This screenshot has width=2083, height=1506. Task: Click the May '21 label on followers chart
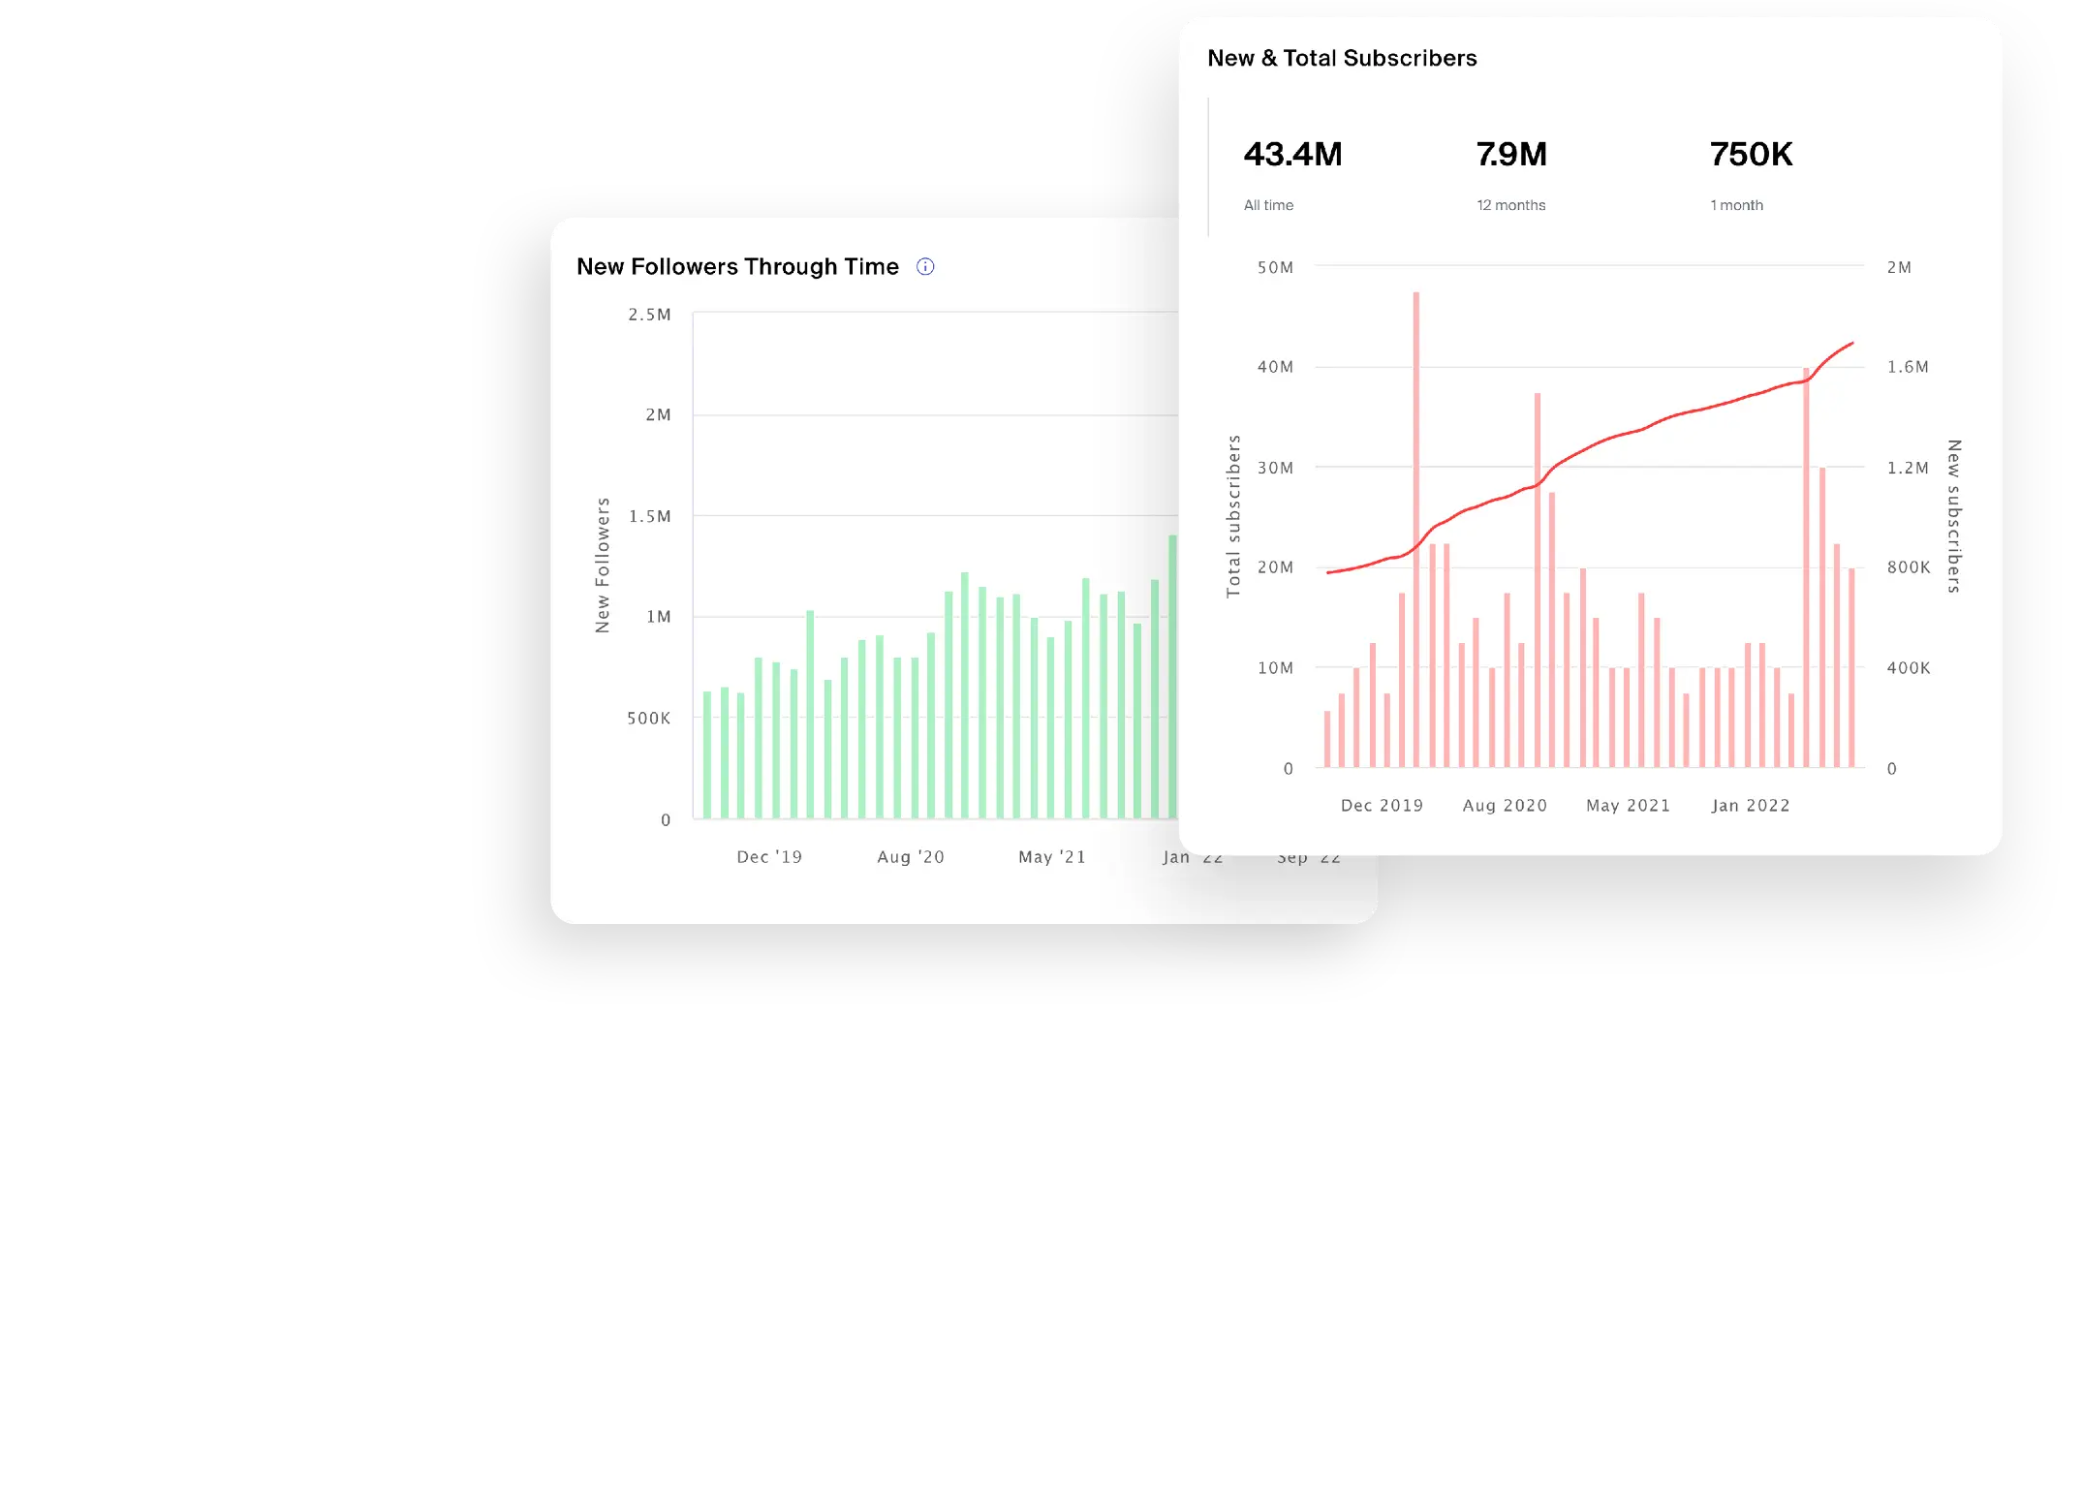point(1051,857)
